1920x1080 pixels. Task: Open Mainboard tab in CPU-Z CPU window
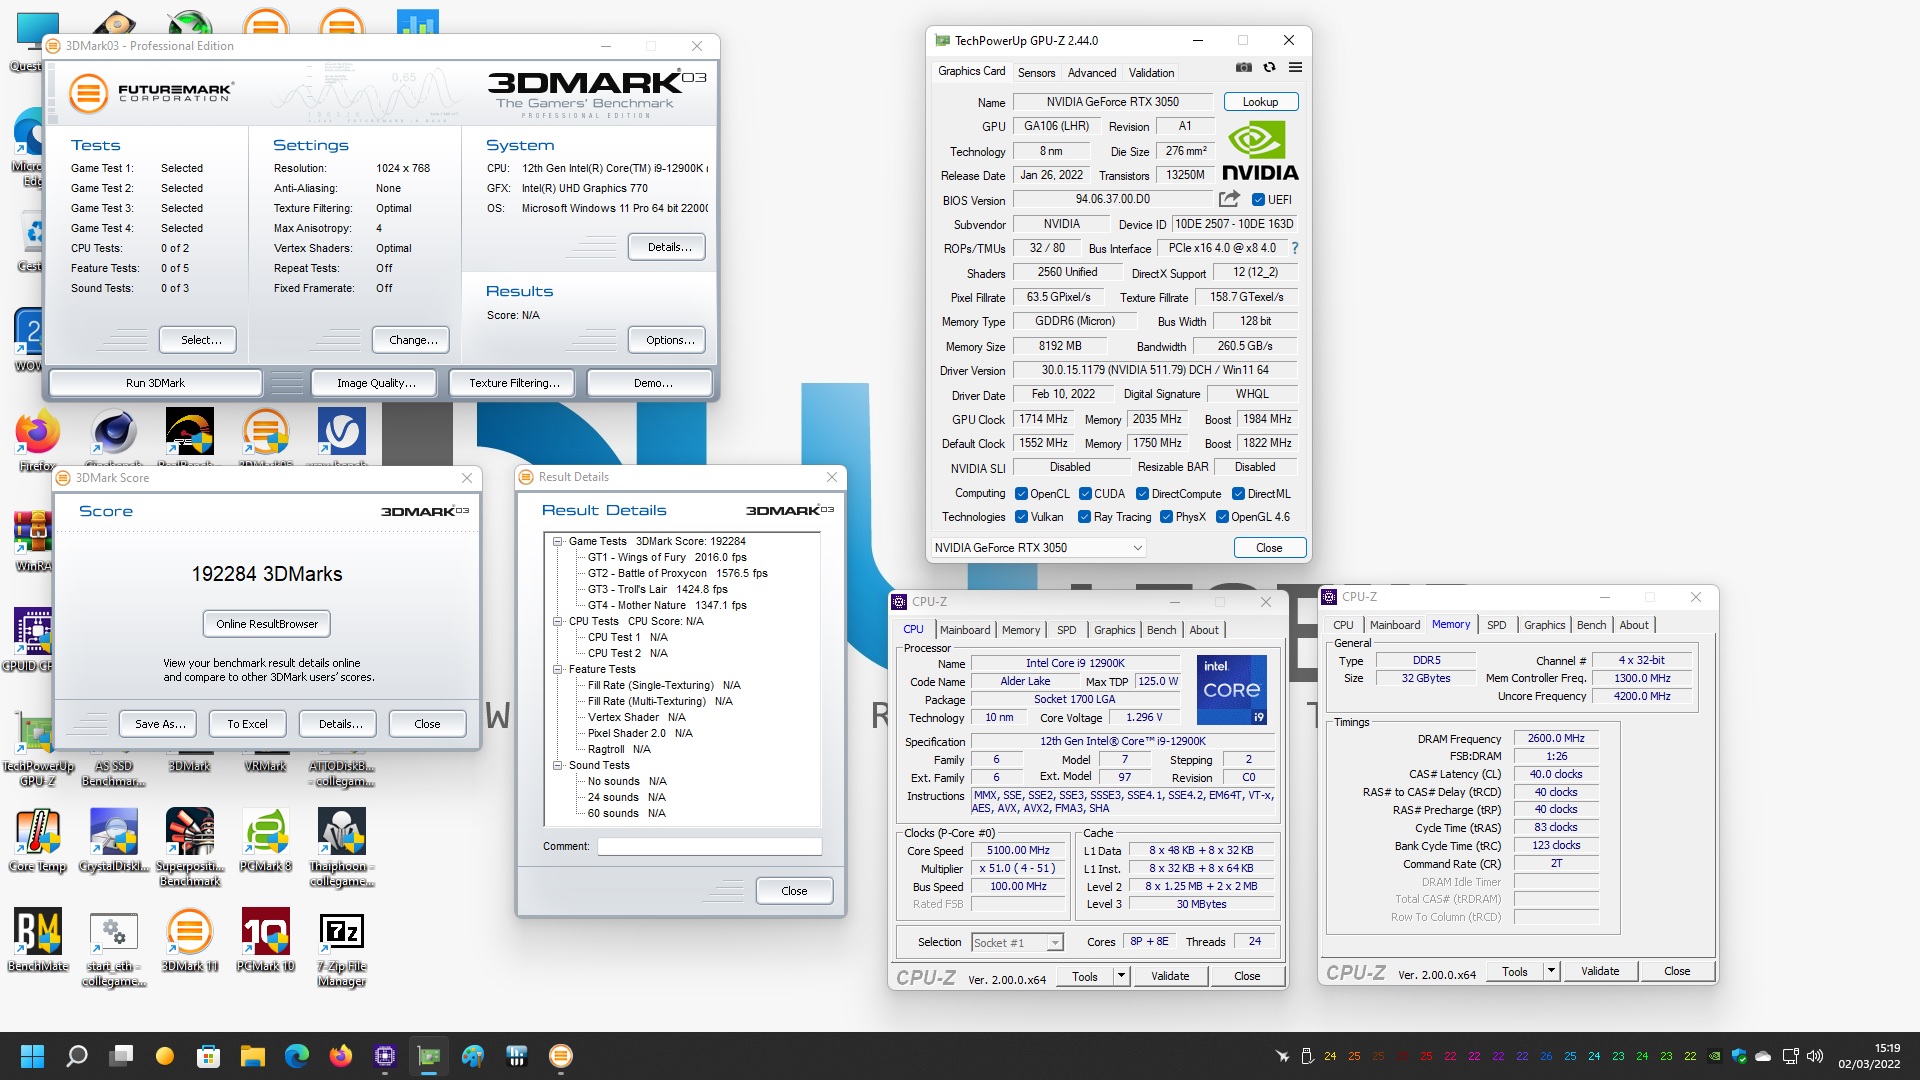click(x=965, y=630)
